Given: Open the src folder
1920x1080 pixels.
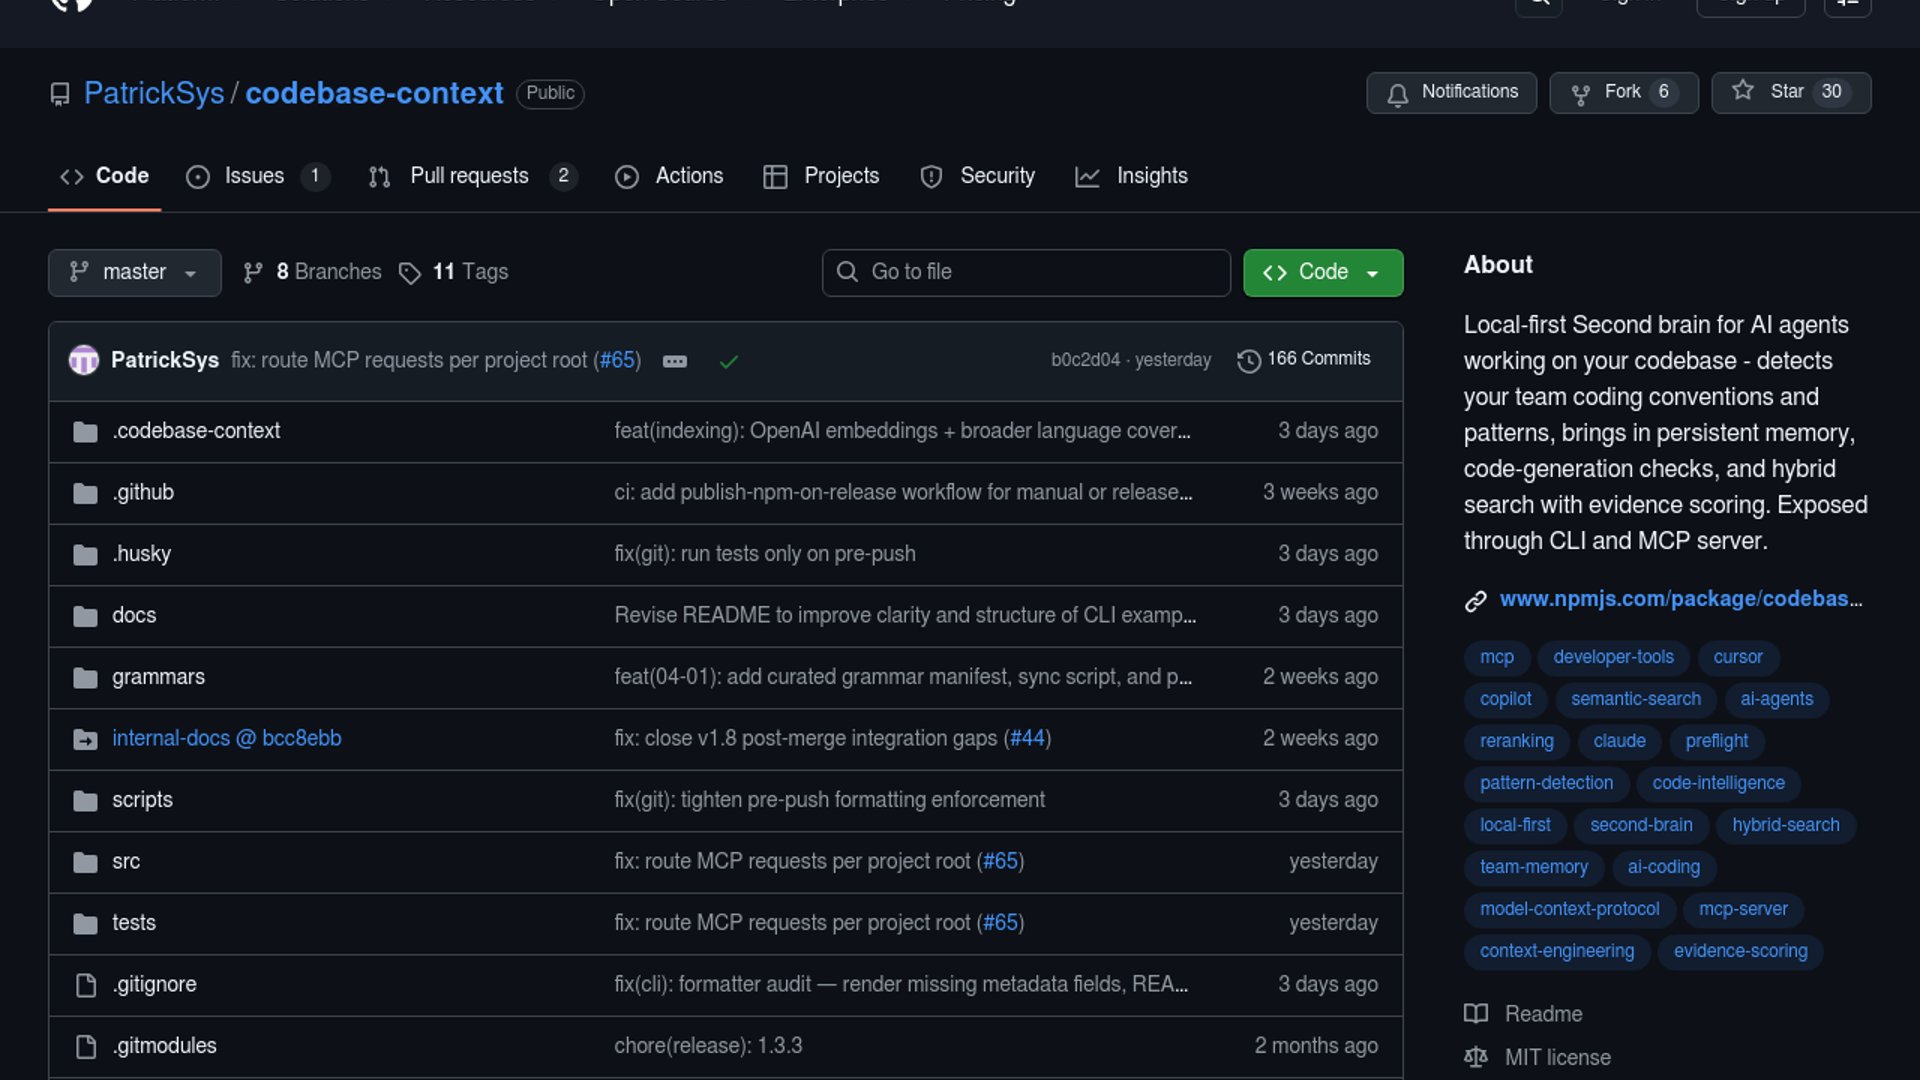Looking at the screenshot, I should pos(126,861).
